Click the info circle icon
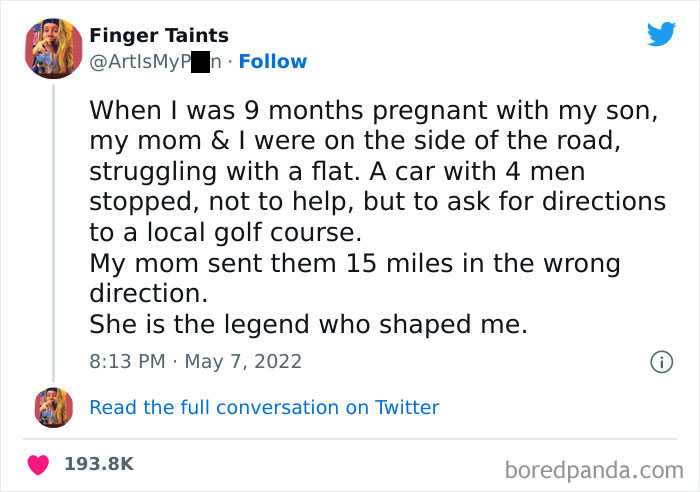700x492 pixels. point(660,362)
